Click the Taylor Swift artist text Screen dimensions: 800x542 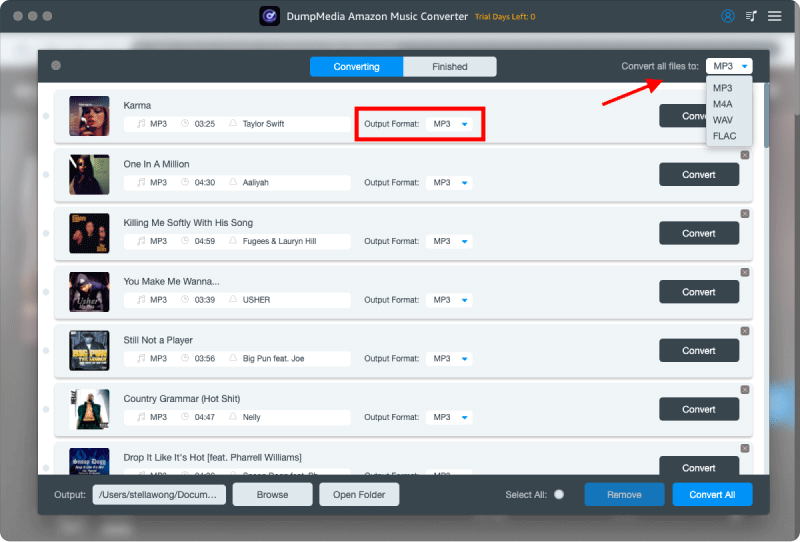point(263,124)
